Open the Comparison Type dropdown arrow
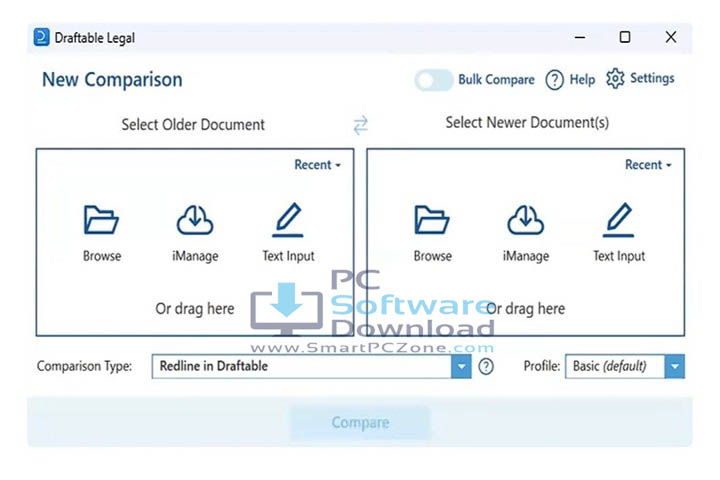720x480 pixels. coord(461,366)
